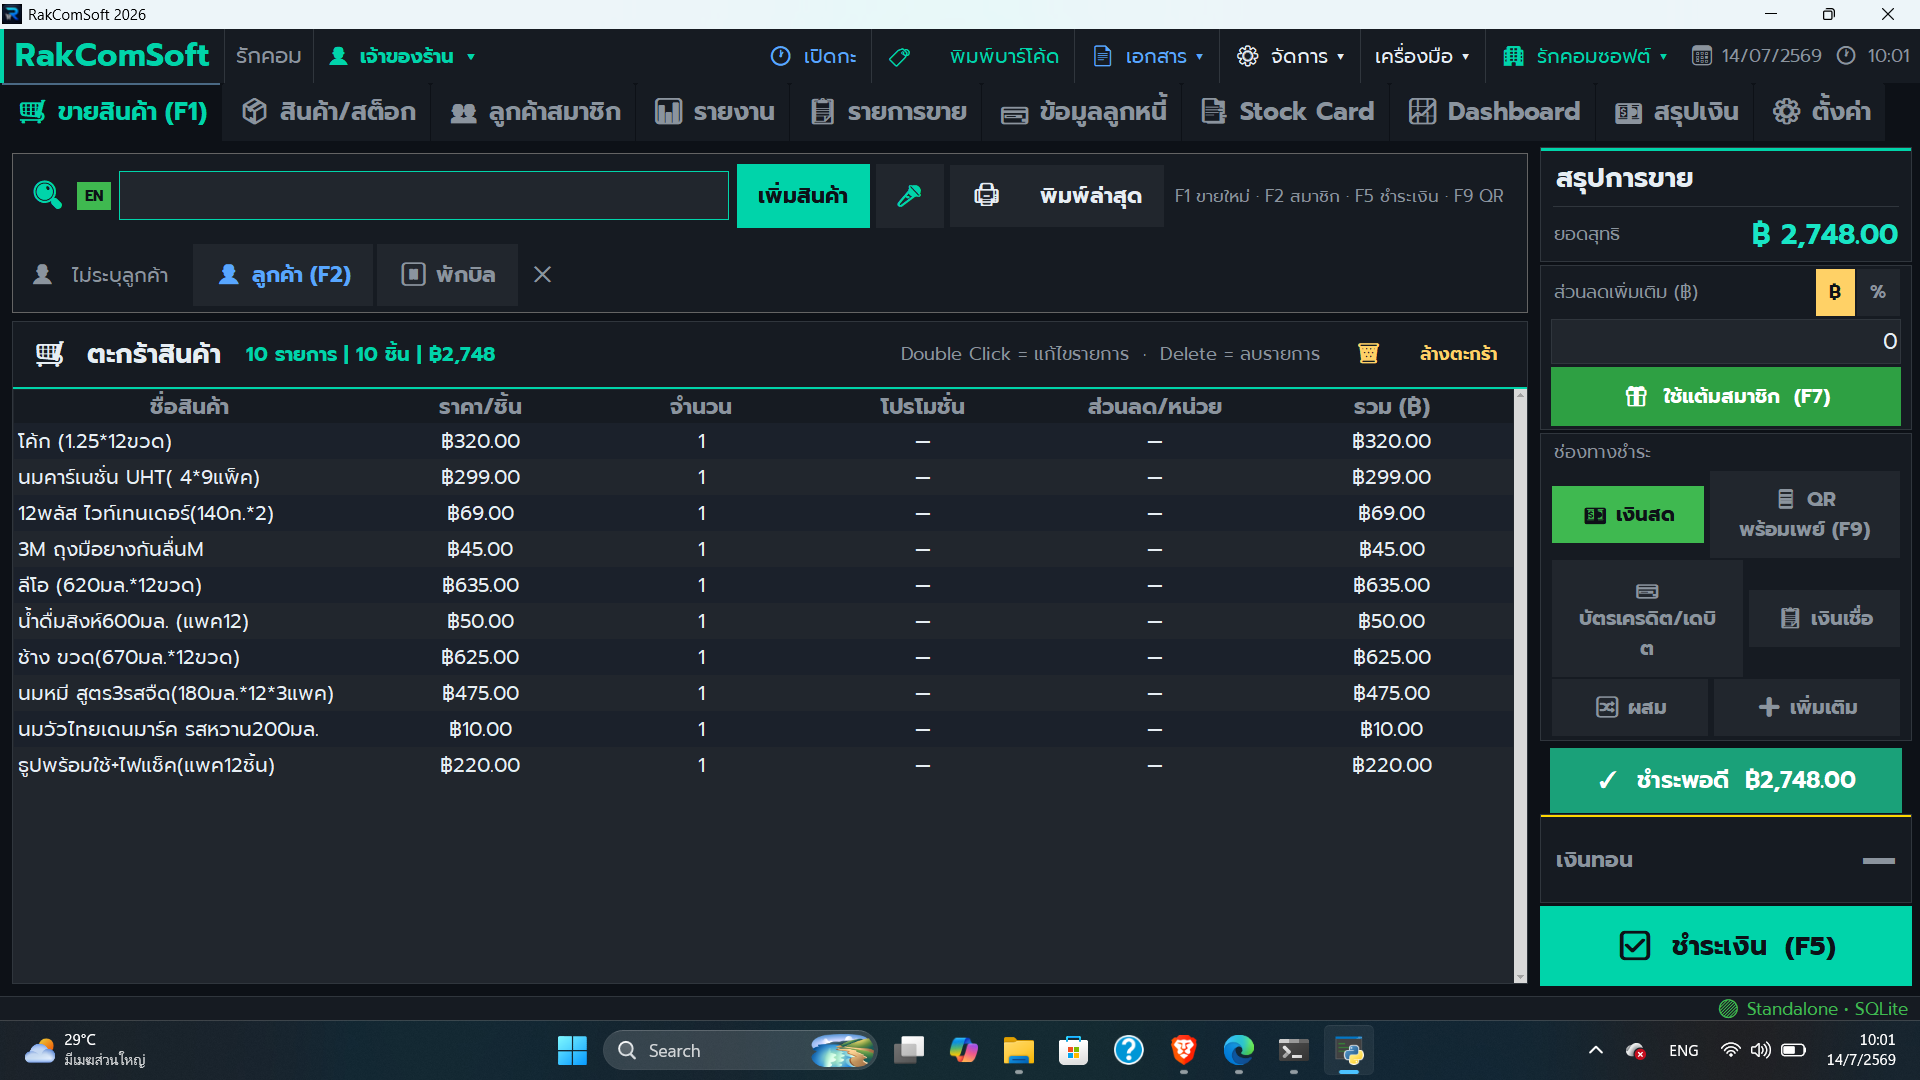This screenshot has height=1080, width=1920.
Task: Click the cart list vertical scrollbar
Action: pos(1520,686)
